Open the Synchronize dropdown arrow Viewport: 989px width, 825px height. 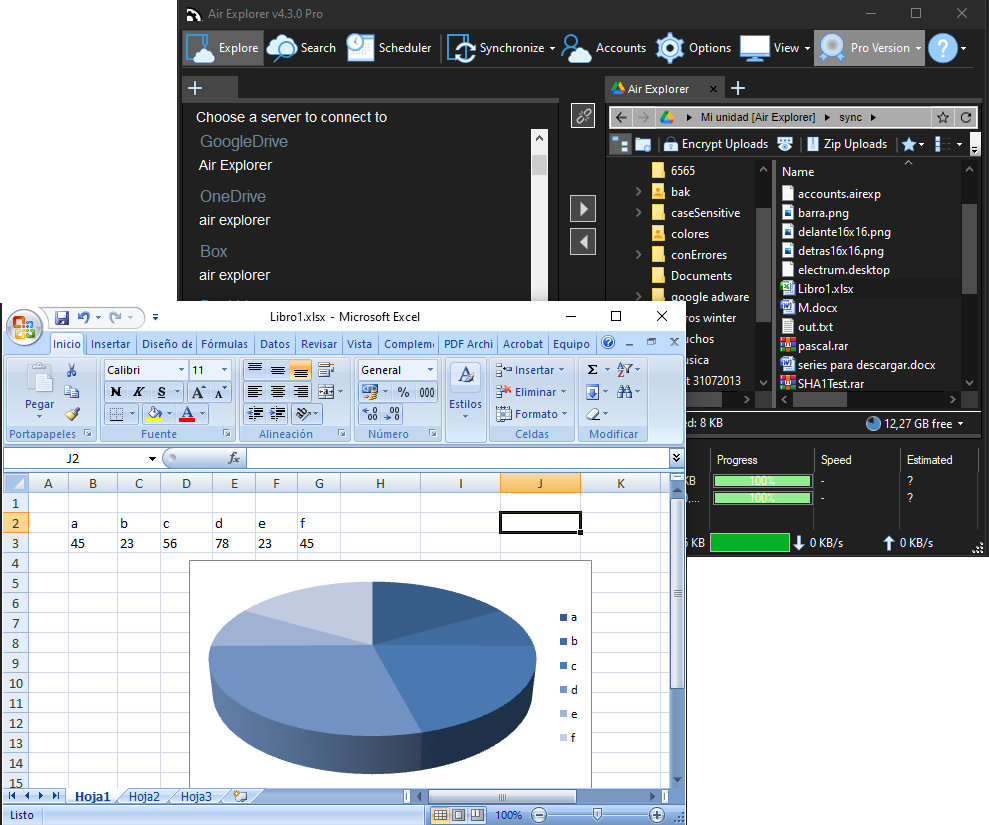point(553,49)
